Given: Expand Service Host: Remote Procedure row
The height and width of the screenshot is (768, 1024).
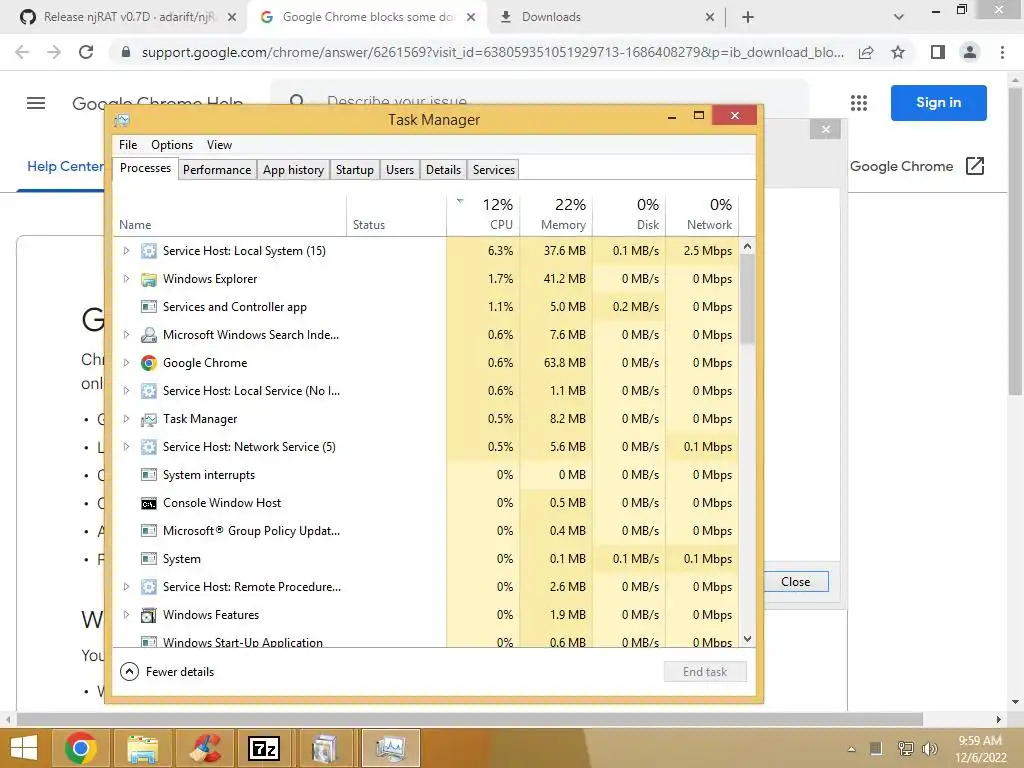Looking at the screenshot, I should [126, 586].
